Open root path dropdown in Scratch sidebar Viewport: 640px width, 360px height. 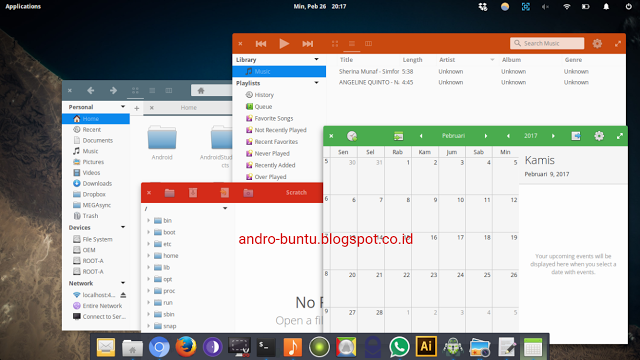[225, 209]
